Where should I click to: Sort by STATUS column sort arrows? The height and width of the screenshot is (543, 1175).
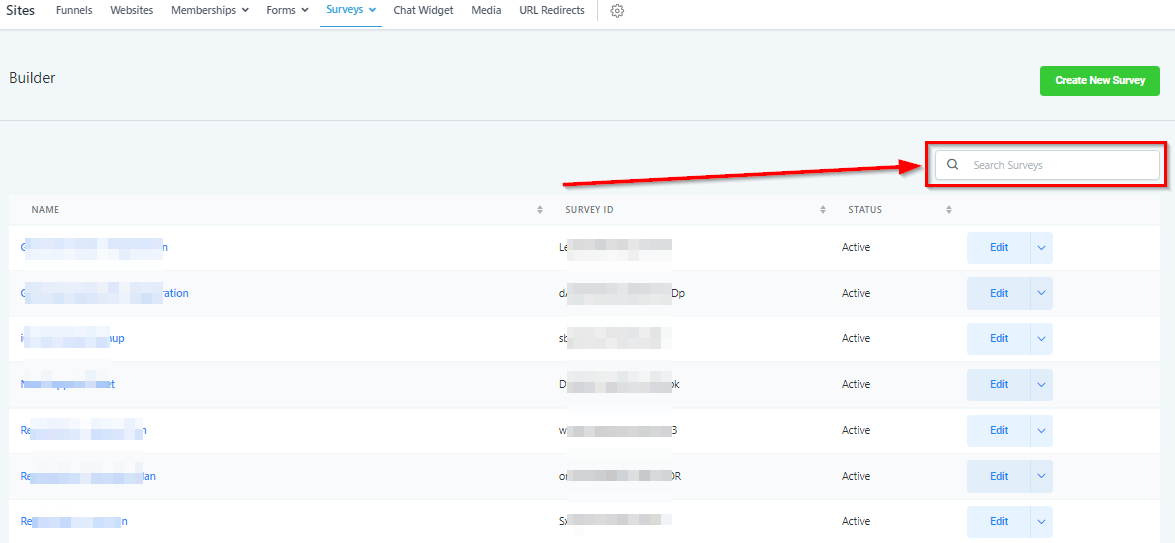point(948,210)
